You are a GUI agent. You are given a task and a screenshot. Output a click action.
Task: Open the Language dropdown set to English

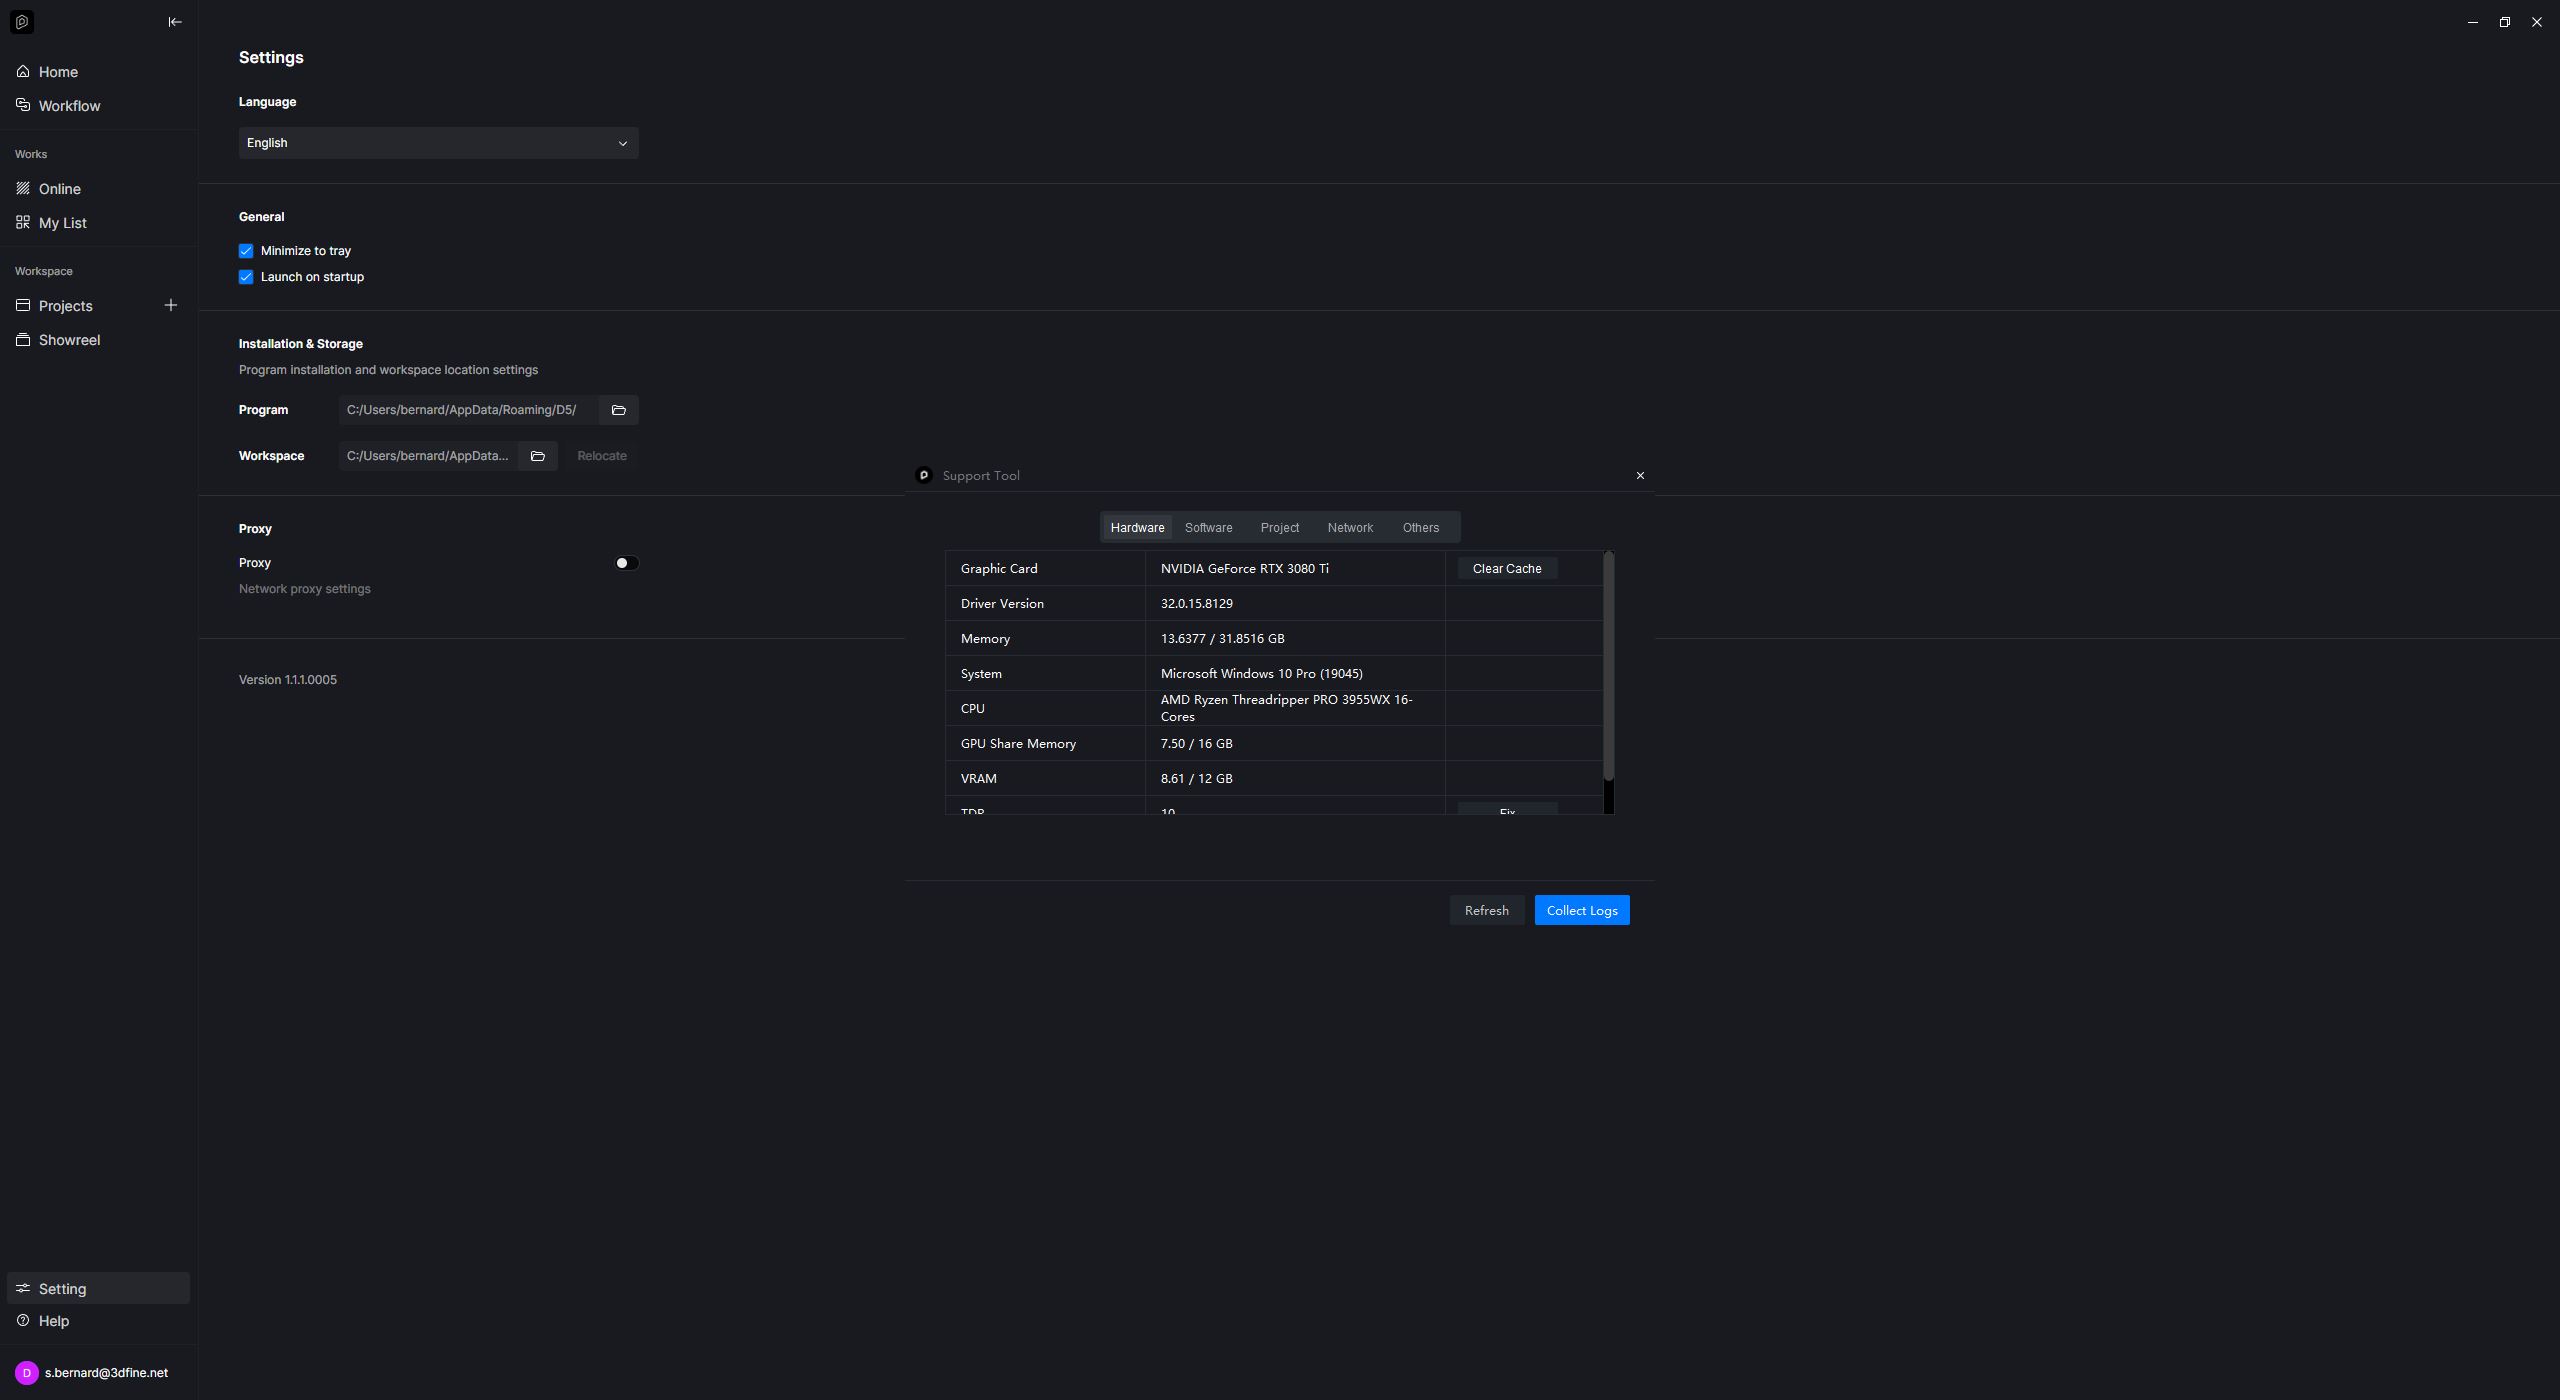438,143
